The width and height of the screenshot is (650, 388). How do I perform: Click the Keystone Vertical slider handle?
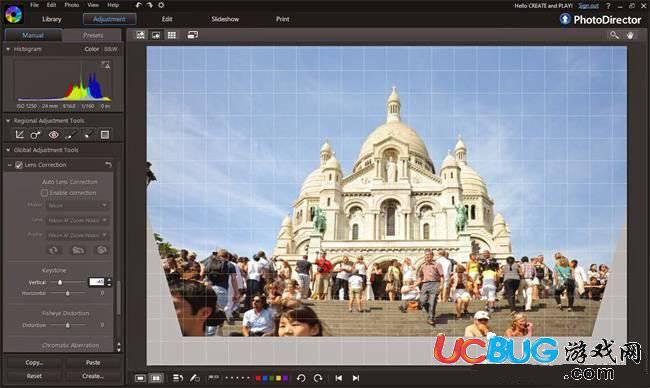(x=60, y=282)
